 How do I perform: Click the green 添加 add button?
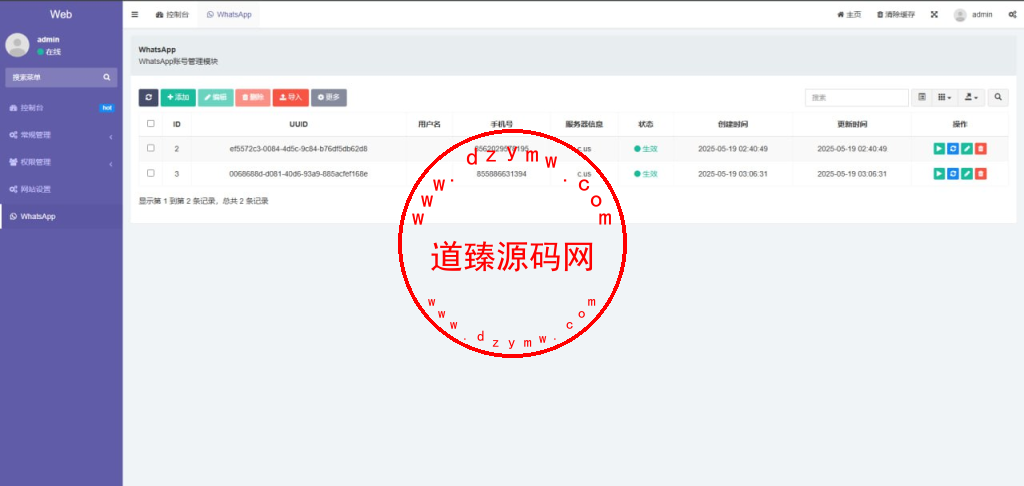(x=178, y=97)
